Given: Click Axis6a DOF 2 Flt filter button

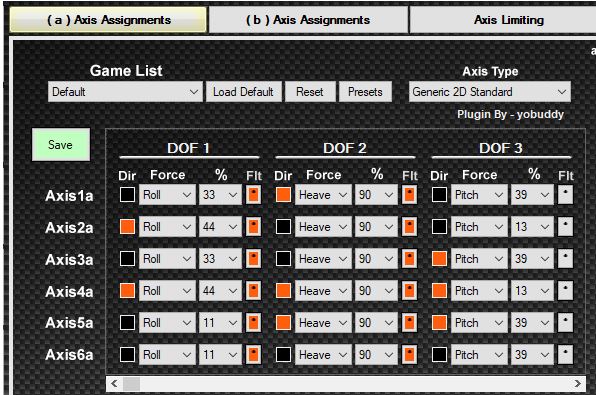Looking at the screenshot, I should 409,354.
